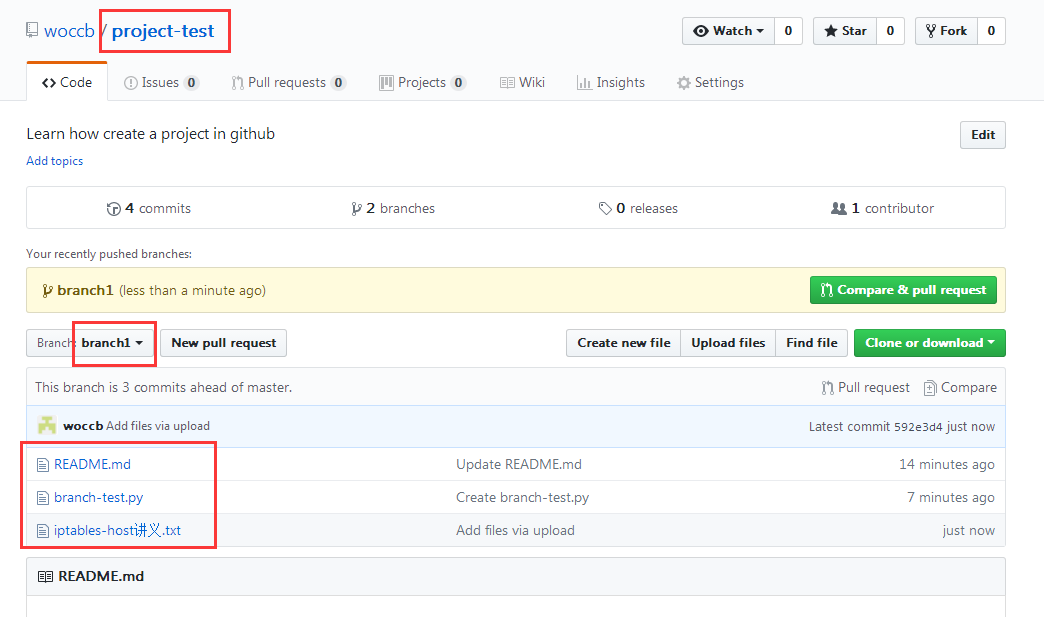The width and height of the screenshot is (1044, 617).
Task: Open the Projects tab
Action: pyautogui.click(x=422, y=83)
